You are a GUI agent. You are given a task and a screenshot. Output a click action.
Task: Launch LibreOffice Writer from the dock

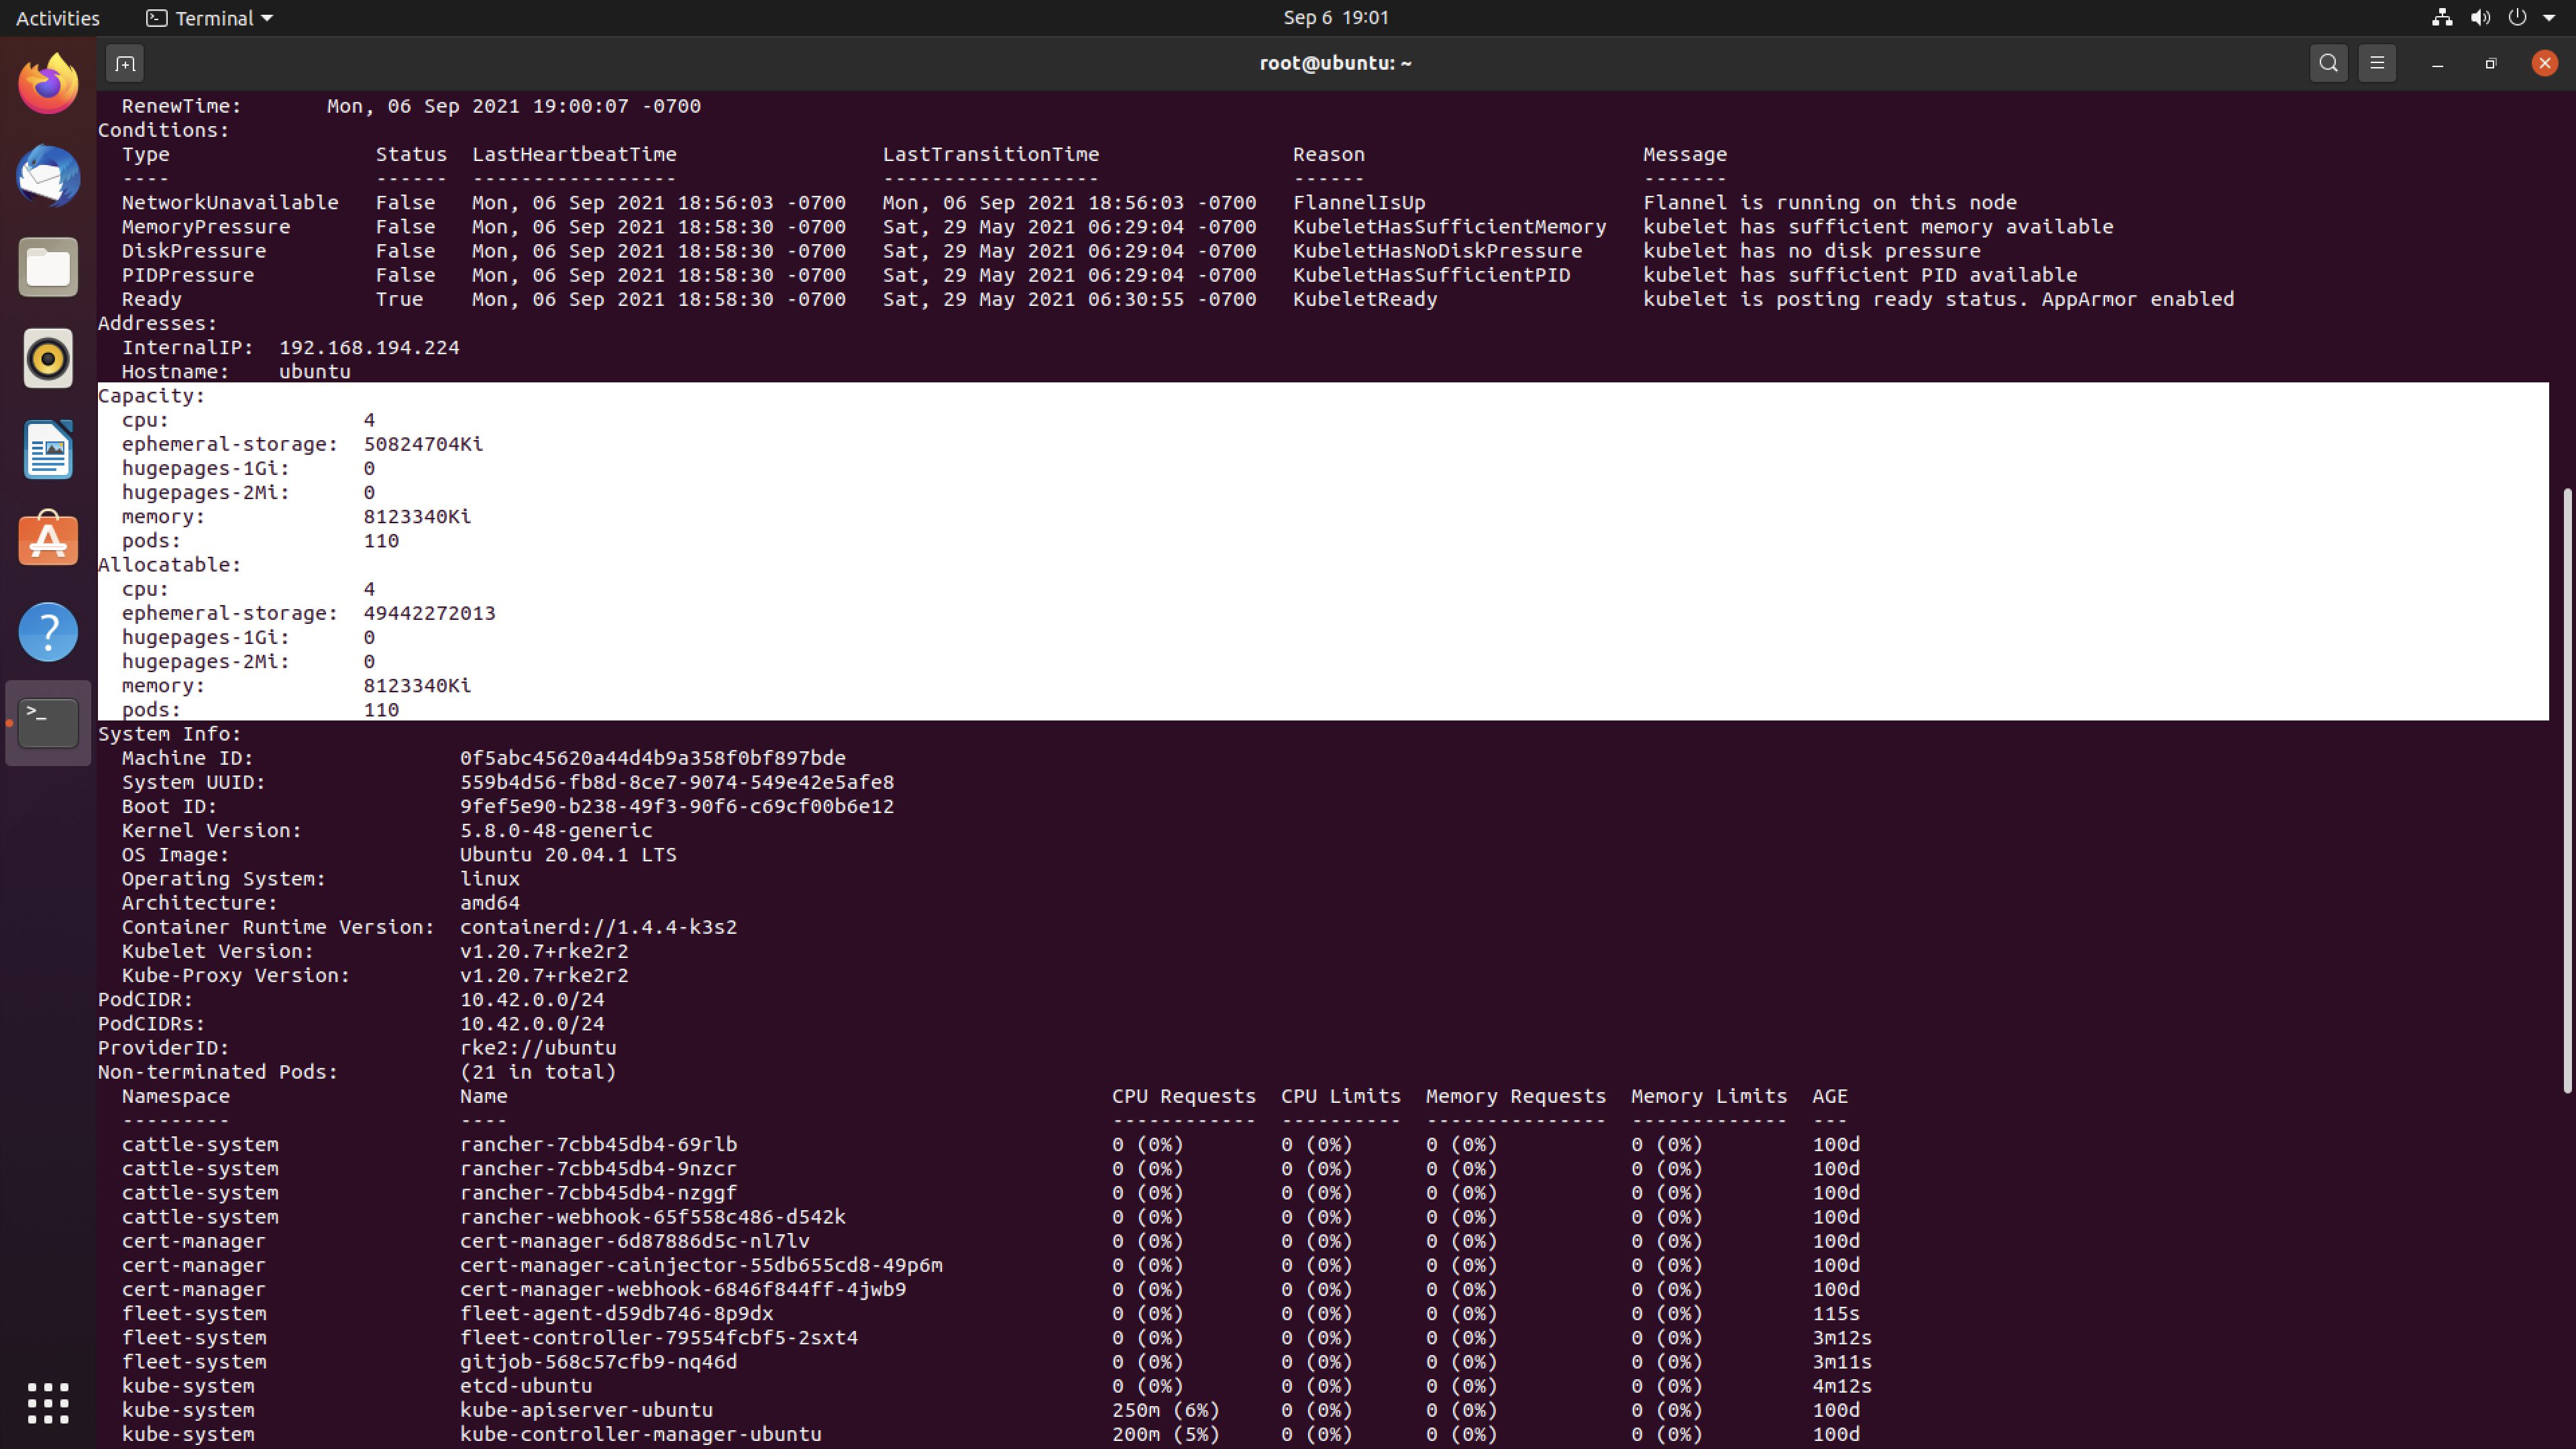click(48, 449)
